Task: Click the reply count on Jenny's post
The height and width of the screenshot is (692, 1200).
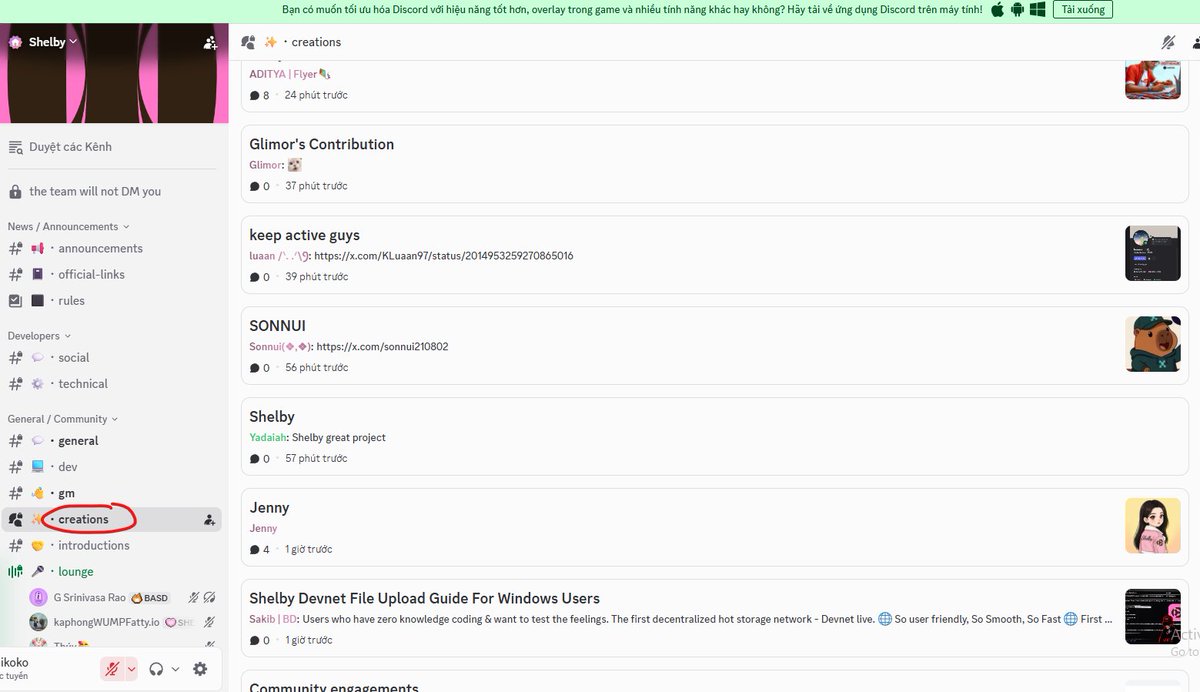Action: [260, 550]
